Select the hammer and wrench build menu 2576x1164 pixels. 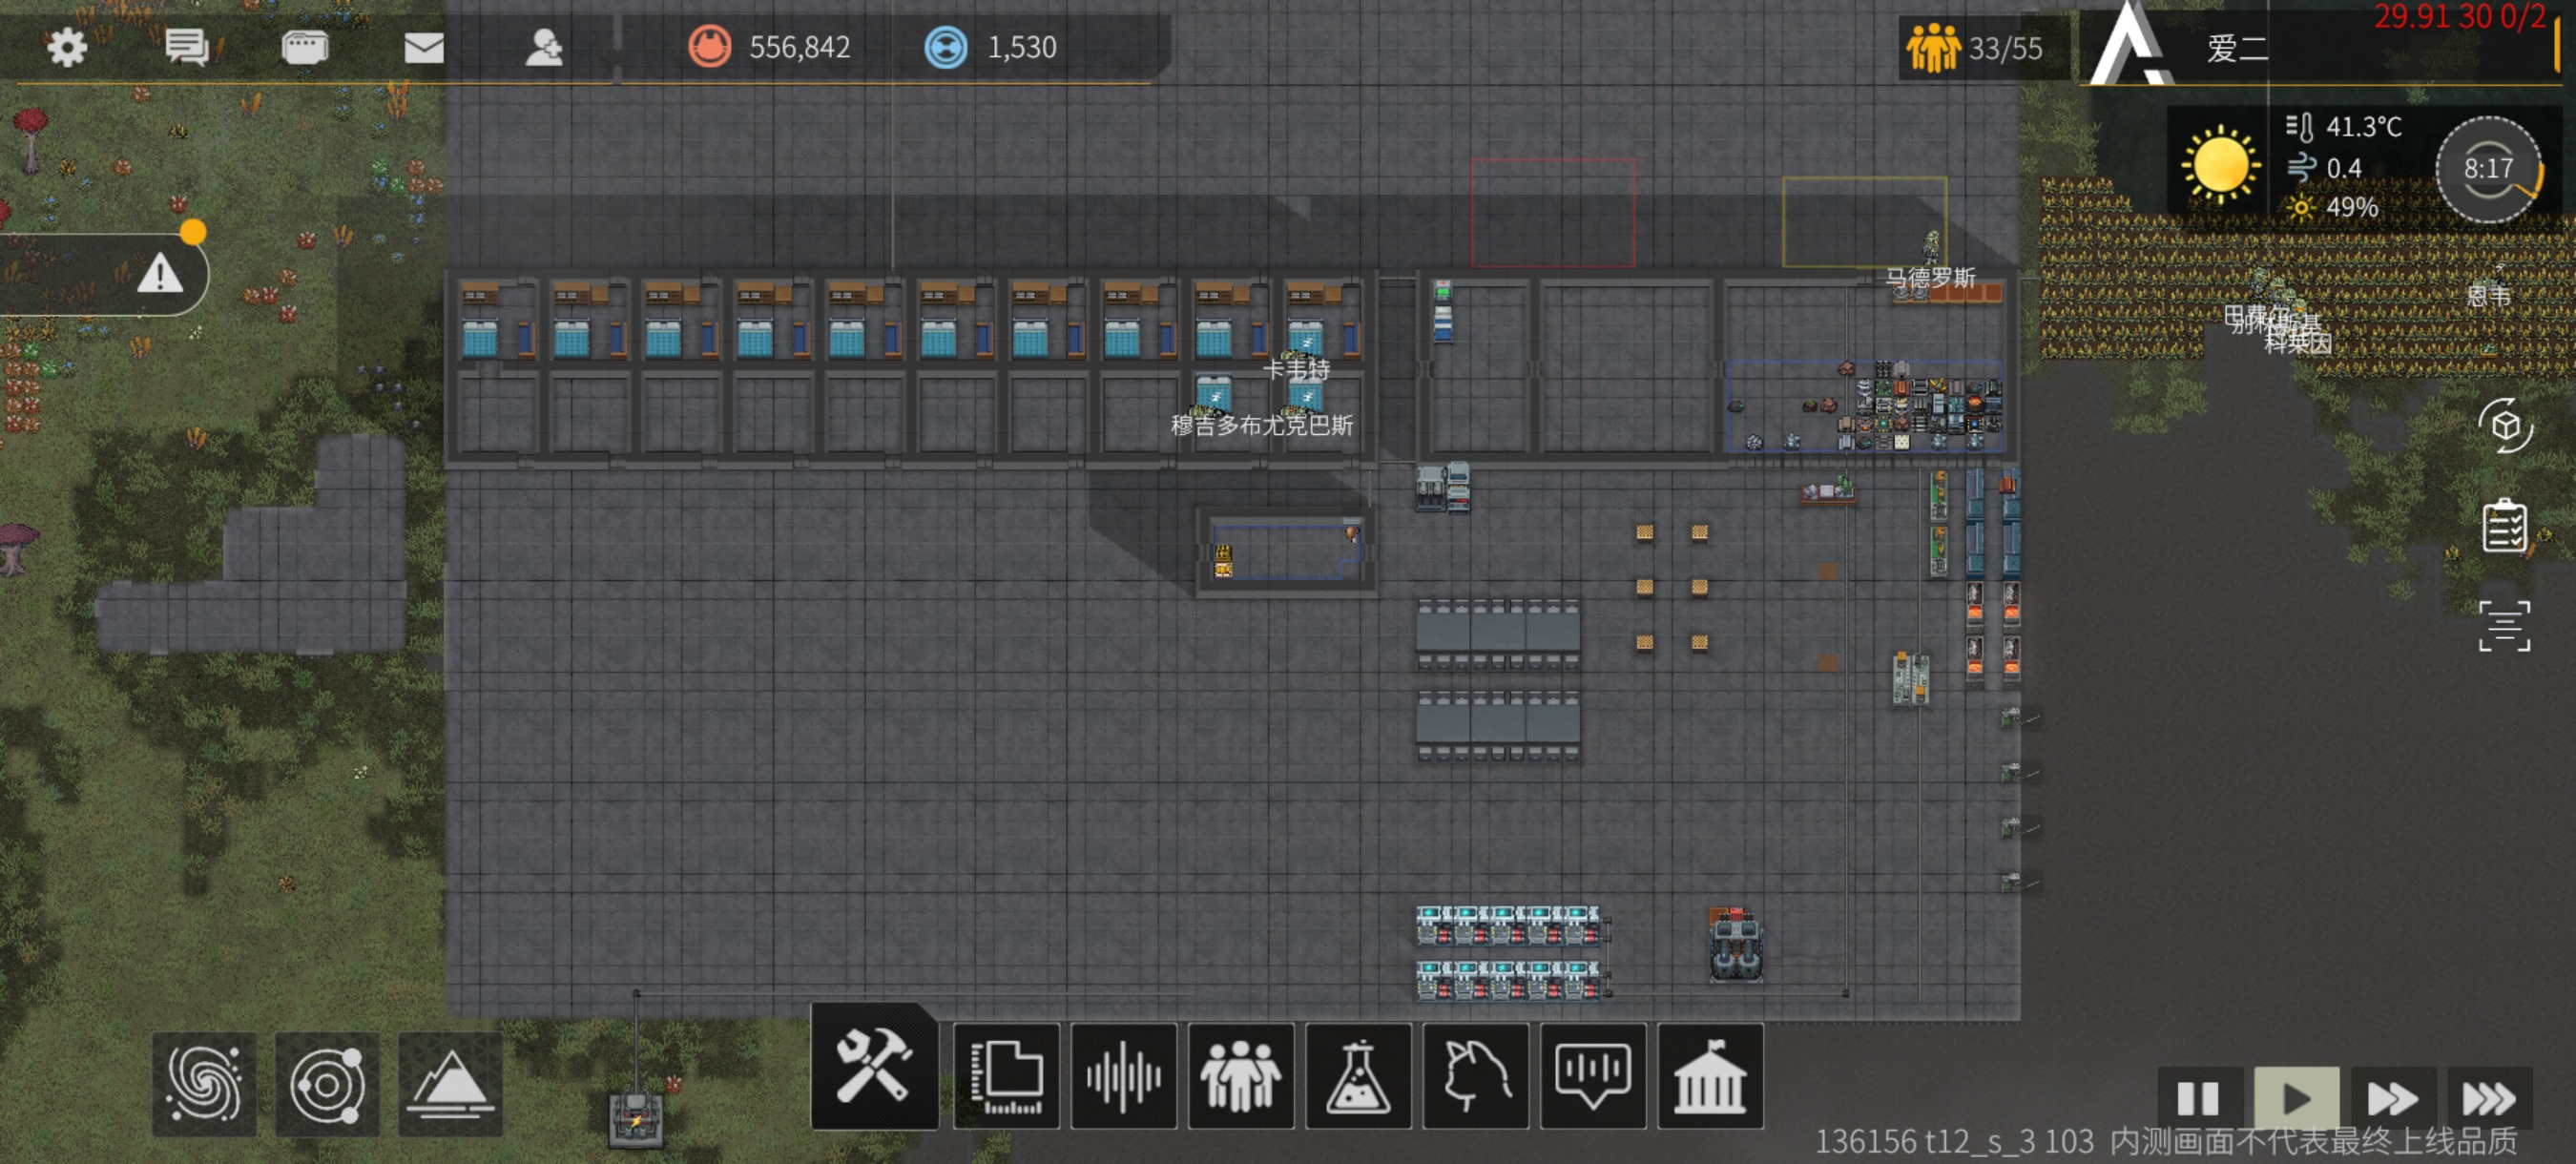click(x=874, y=1067)
